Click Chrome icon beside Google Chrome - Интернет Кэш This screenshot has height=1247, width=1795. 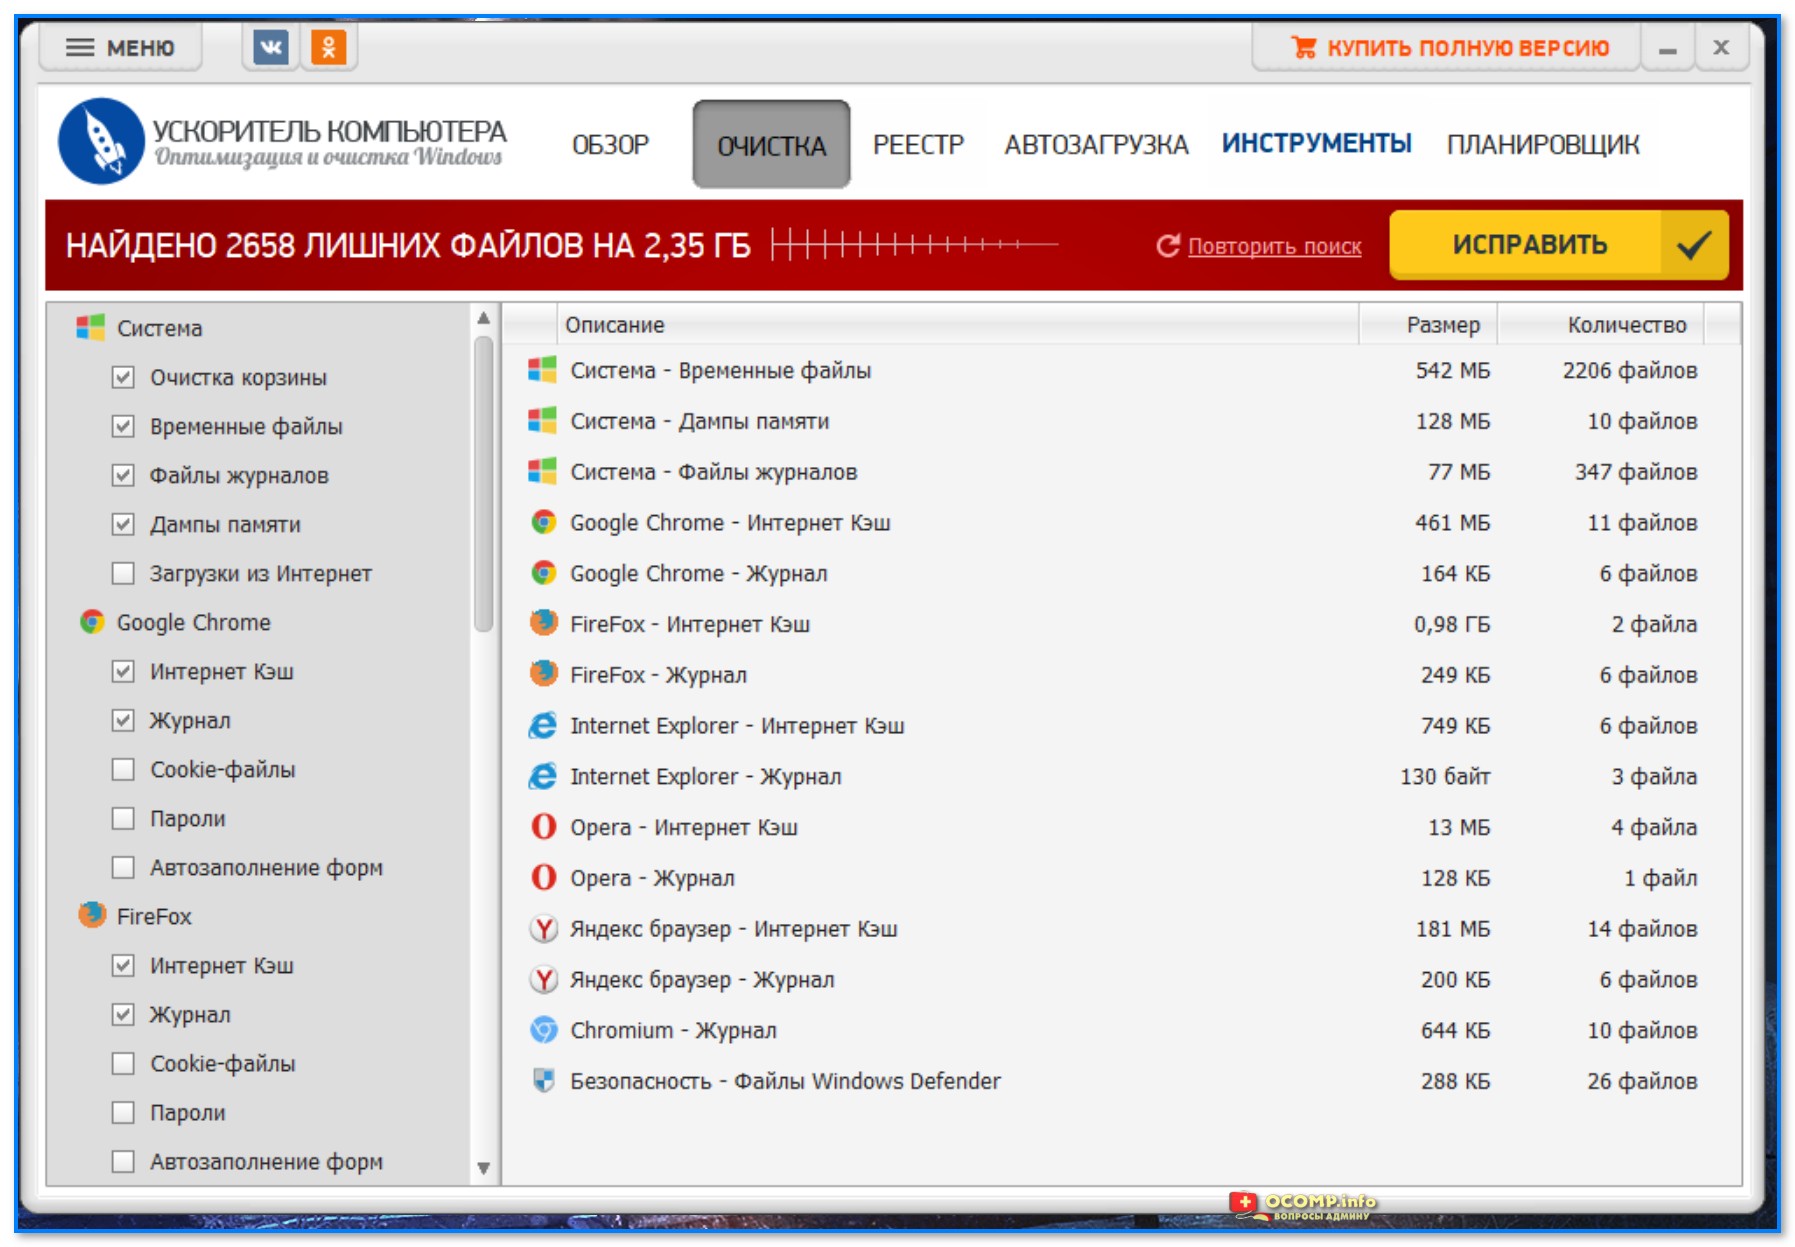(543, 522)
